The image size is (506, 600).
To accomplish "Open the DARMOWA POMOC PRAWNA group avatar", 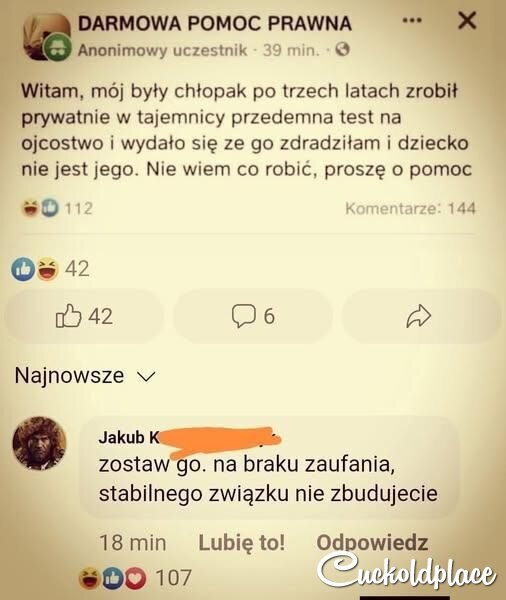I will (x=46, y=36).
